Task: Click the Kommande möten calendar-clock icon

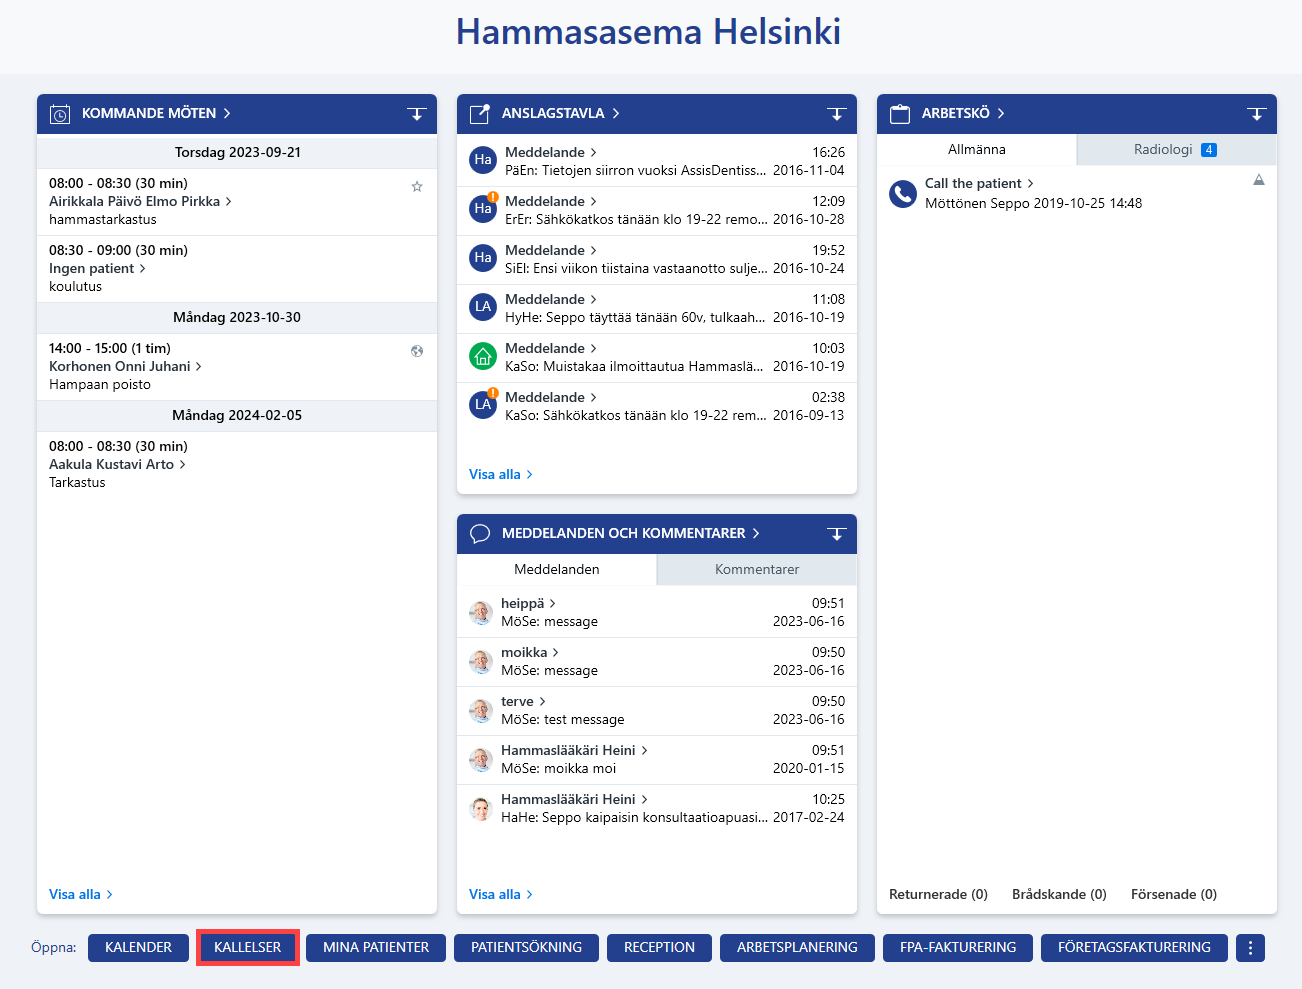Action: click(x=60, y=114)
